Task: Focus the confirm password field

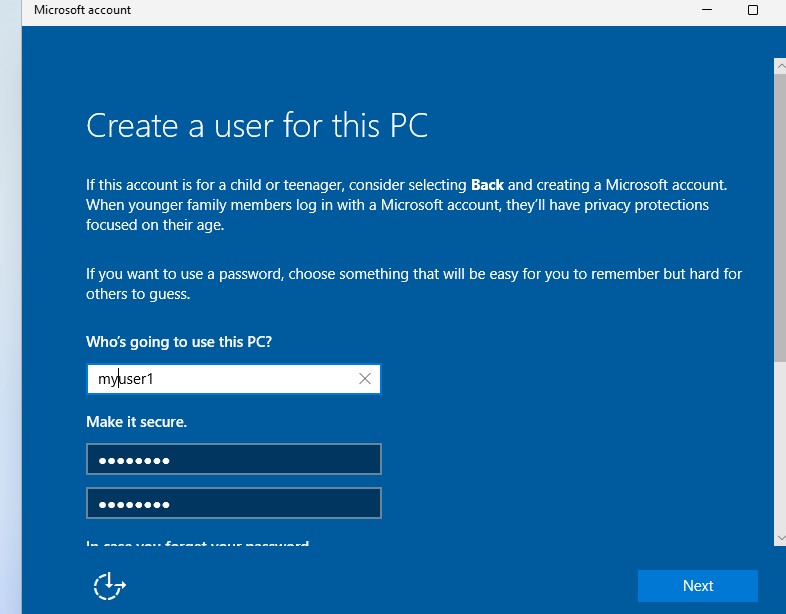Action: tap(234, 504)
